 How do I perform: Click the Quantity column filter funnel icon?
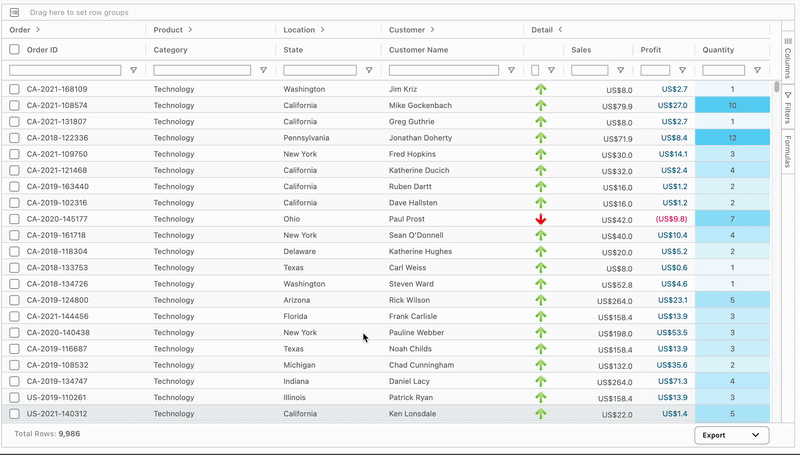pyautogui.click(x=757, y=70)
